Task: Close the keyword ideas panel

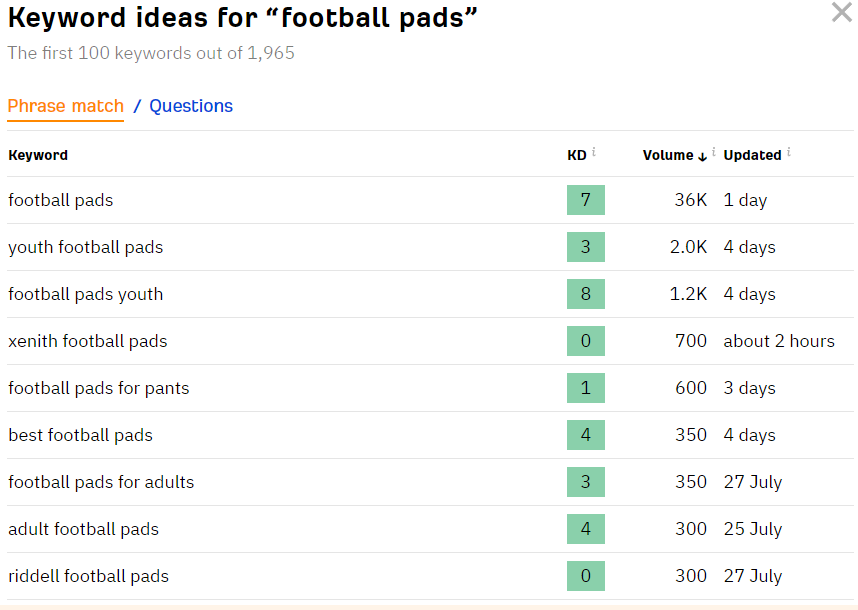Action: (x=841, y=13)
